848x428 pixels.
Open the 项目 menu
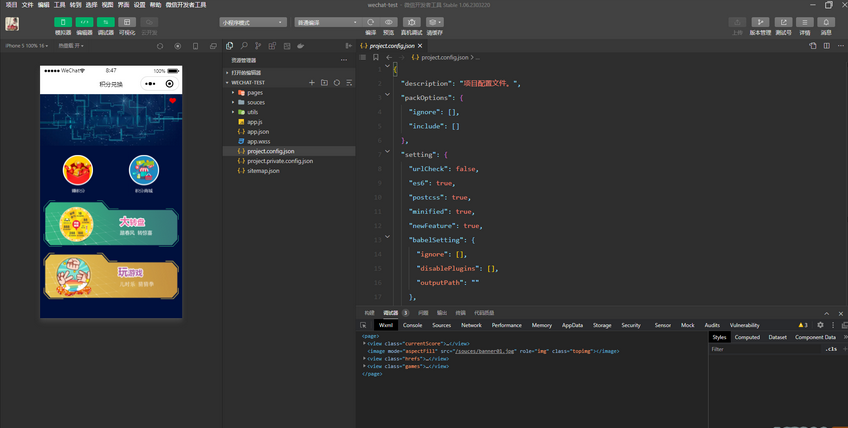coord(11,5)
